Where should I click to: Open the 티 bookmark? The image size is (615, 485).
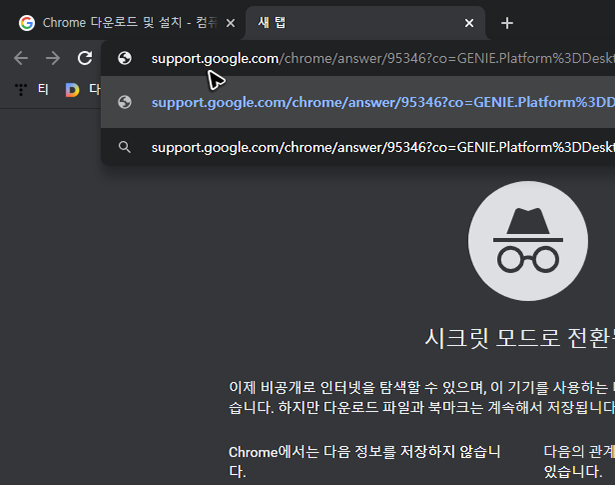pyautogui.click(x=43, y=89)
